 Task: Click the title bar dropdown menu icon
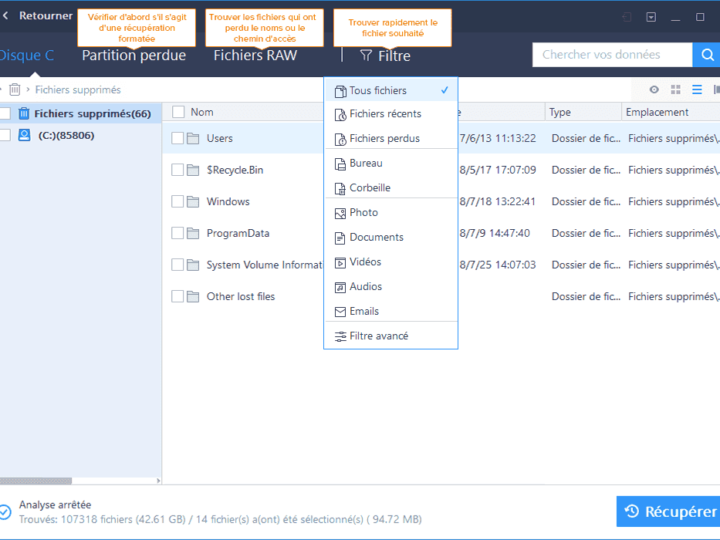point(651,17)
